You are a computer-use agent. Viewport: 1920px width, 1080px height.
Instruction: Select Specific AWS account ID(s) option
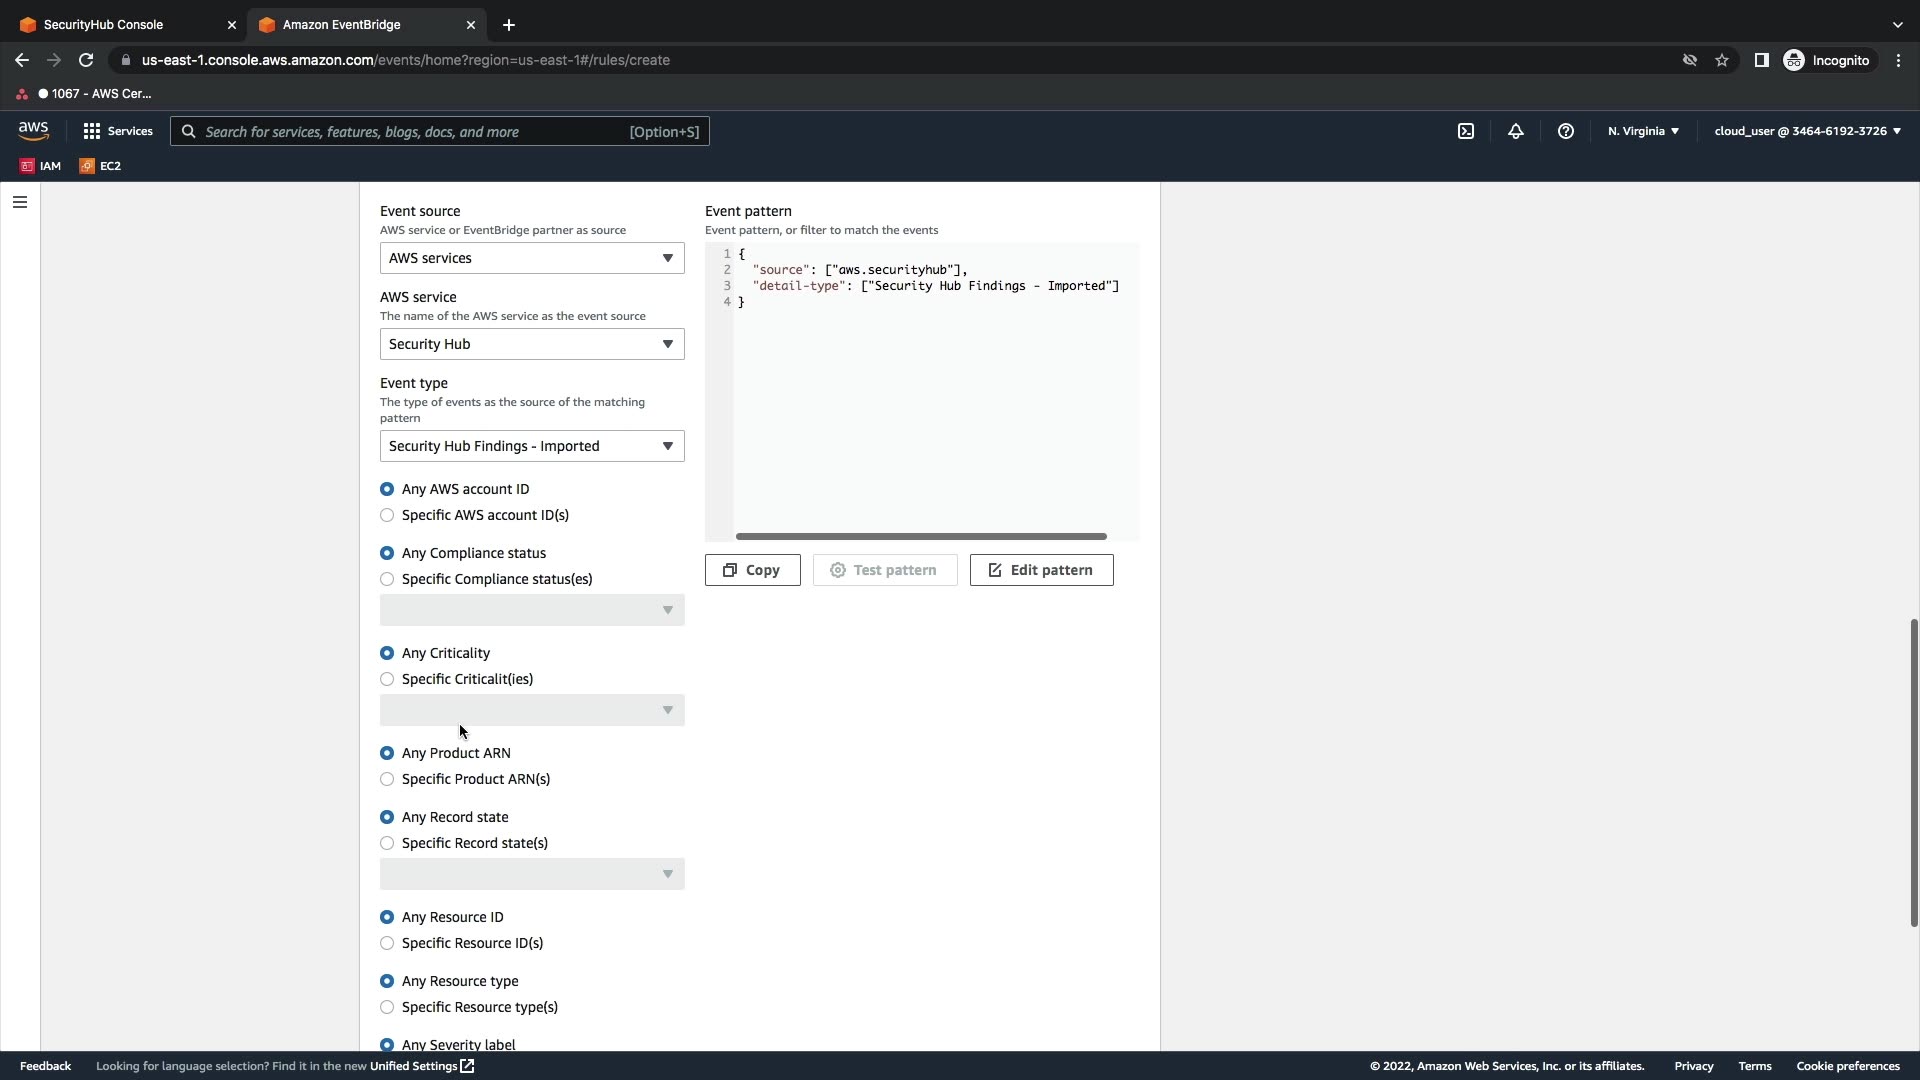click(x=387, y=515)
